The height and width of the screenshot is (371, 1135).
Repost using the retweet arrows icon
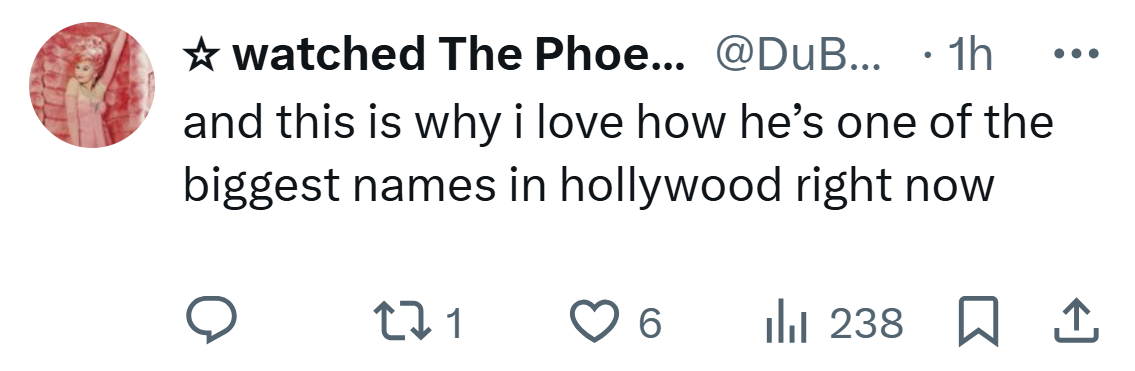tap(400, 322)
